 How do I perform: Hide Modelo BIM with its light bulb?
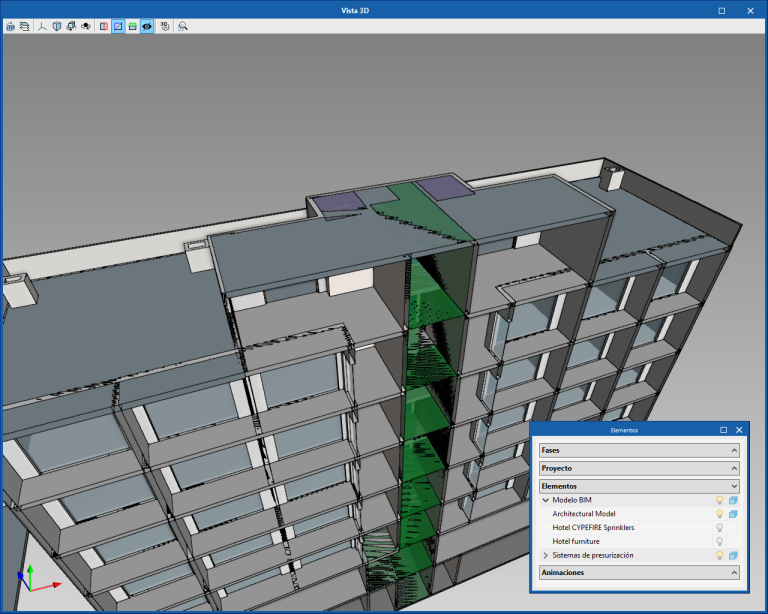718,500
